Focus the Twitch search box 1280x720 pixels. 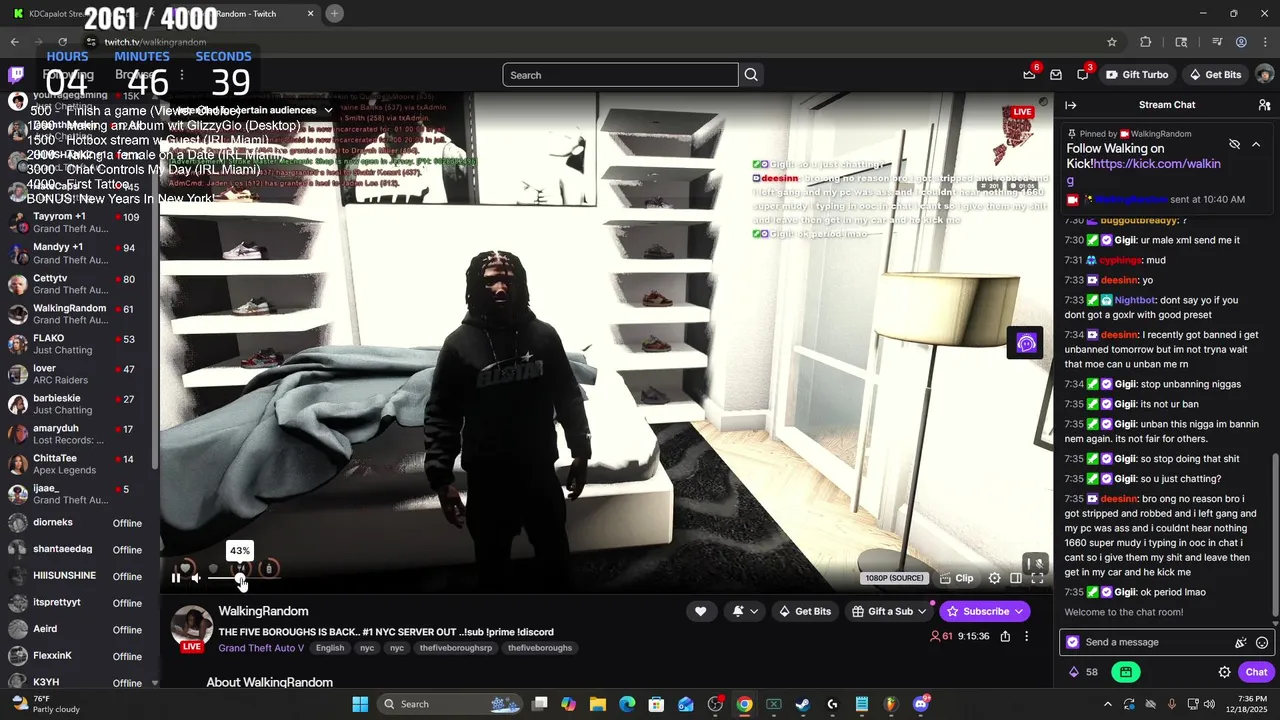click(x=620, y=75)
